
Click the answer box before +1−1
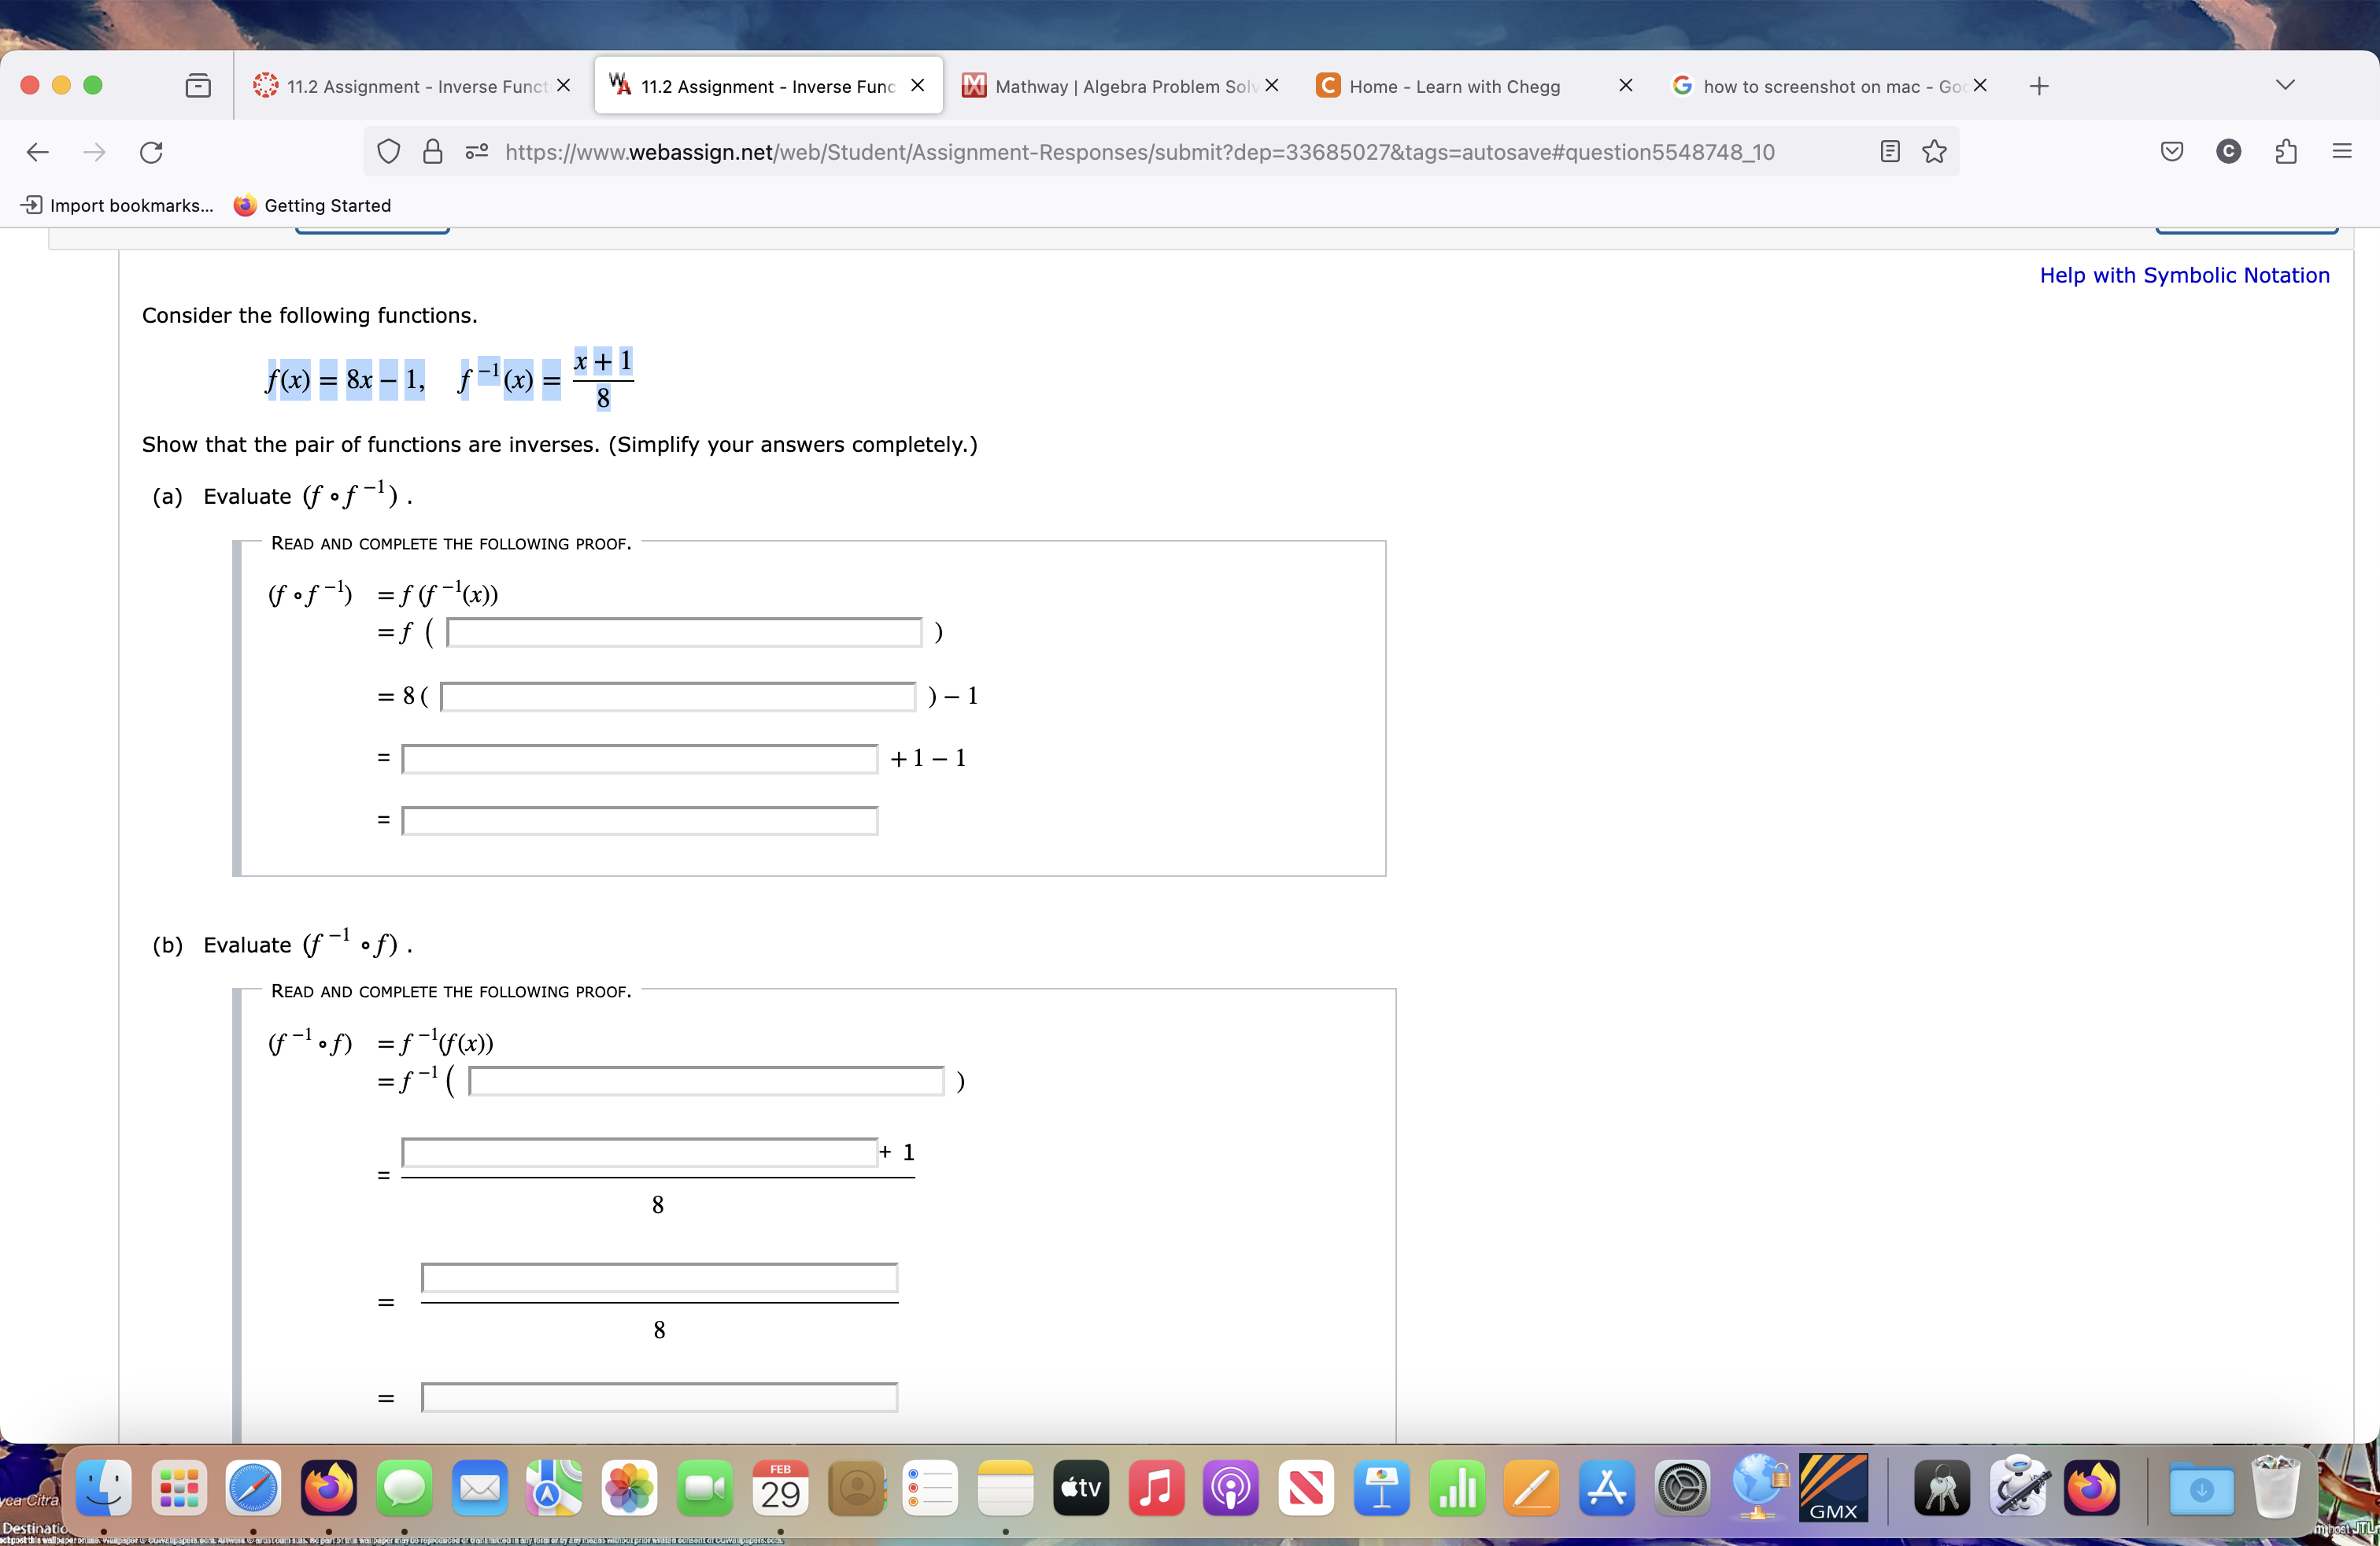639,759
